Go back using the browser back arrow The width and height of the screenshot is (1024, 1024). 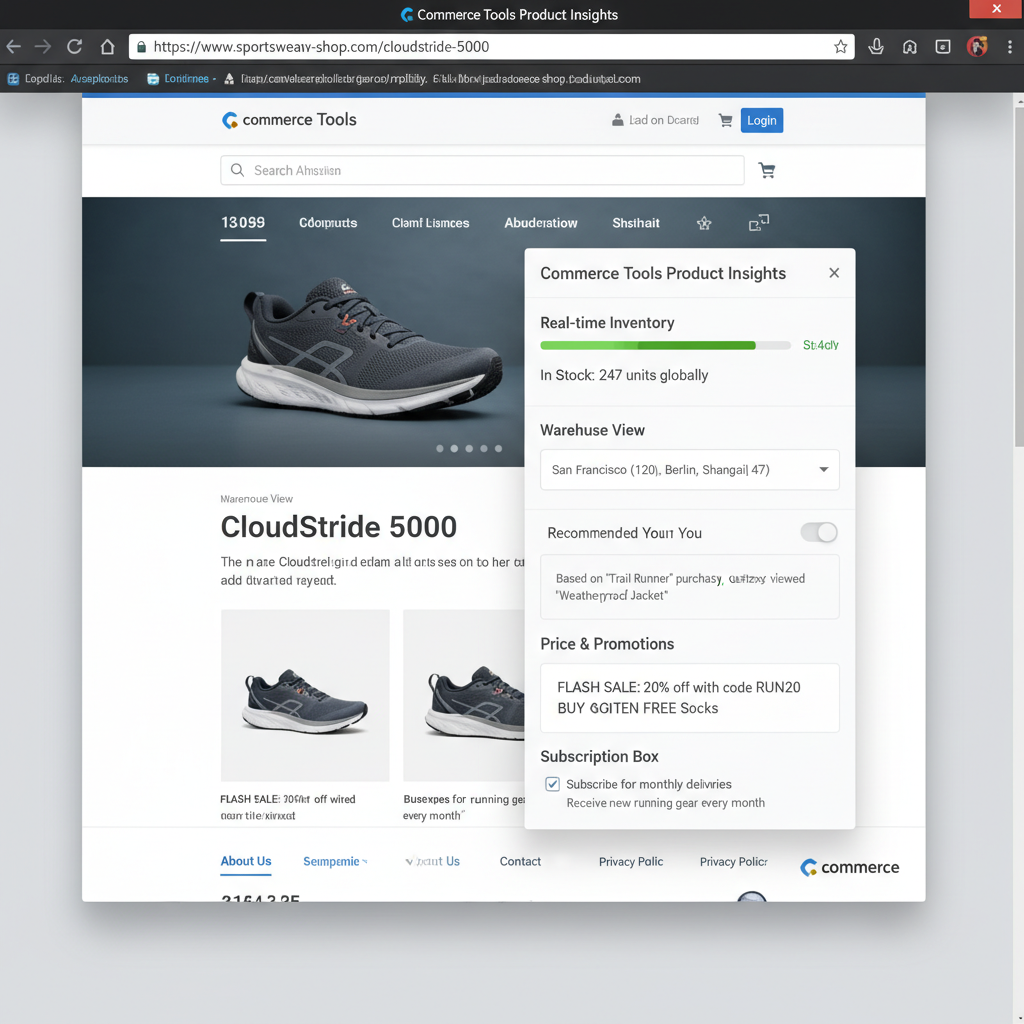click(x=14, y=46)
